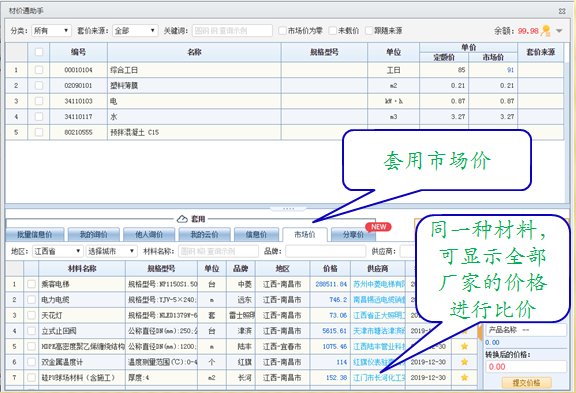Open supplier link 苏州中菱电梯

click(379, 284)
